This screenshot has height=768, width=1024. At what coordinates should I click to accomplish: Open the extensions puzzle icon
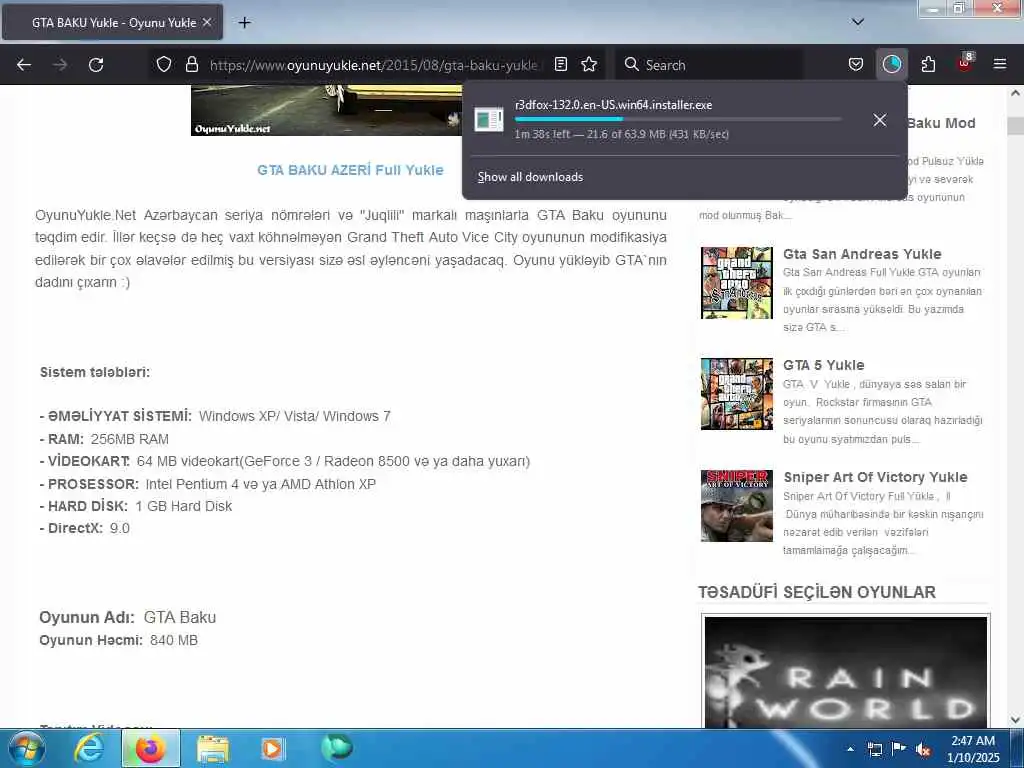(928, 64)
